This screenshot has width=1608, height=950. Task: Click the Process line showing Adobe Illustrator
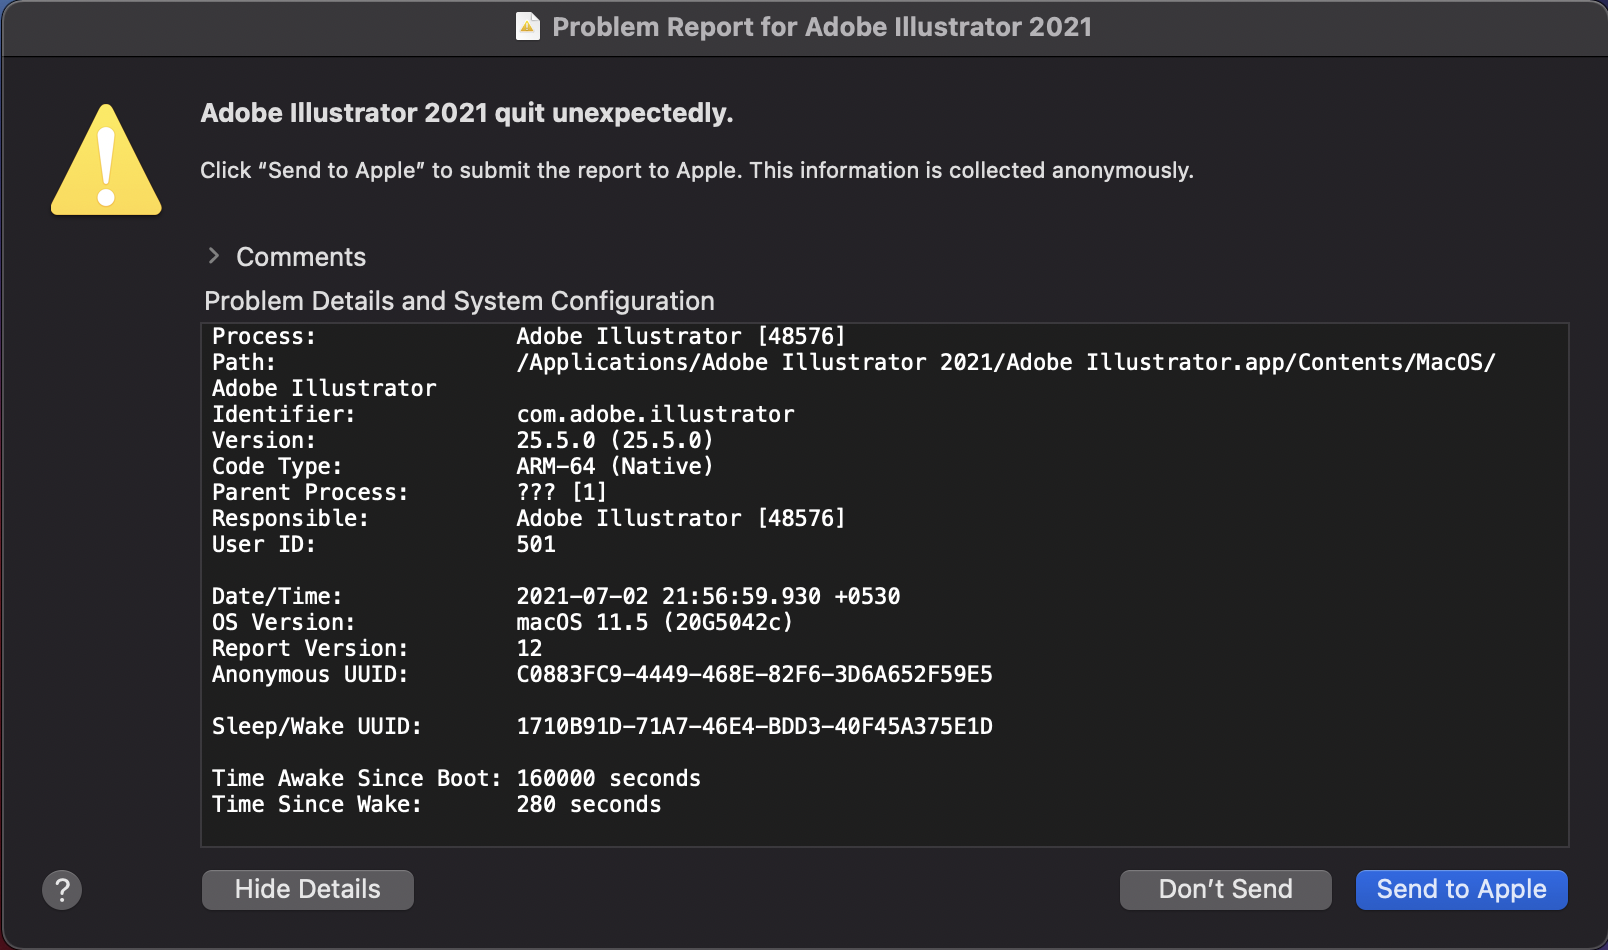point(681,336)
